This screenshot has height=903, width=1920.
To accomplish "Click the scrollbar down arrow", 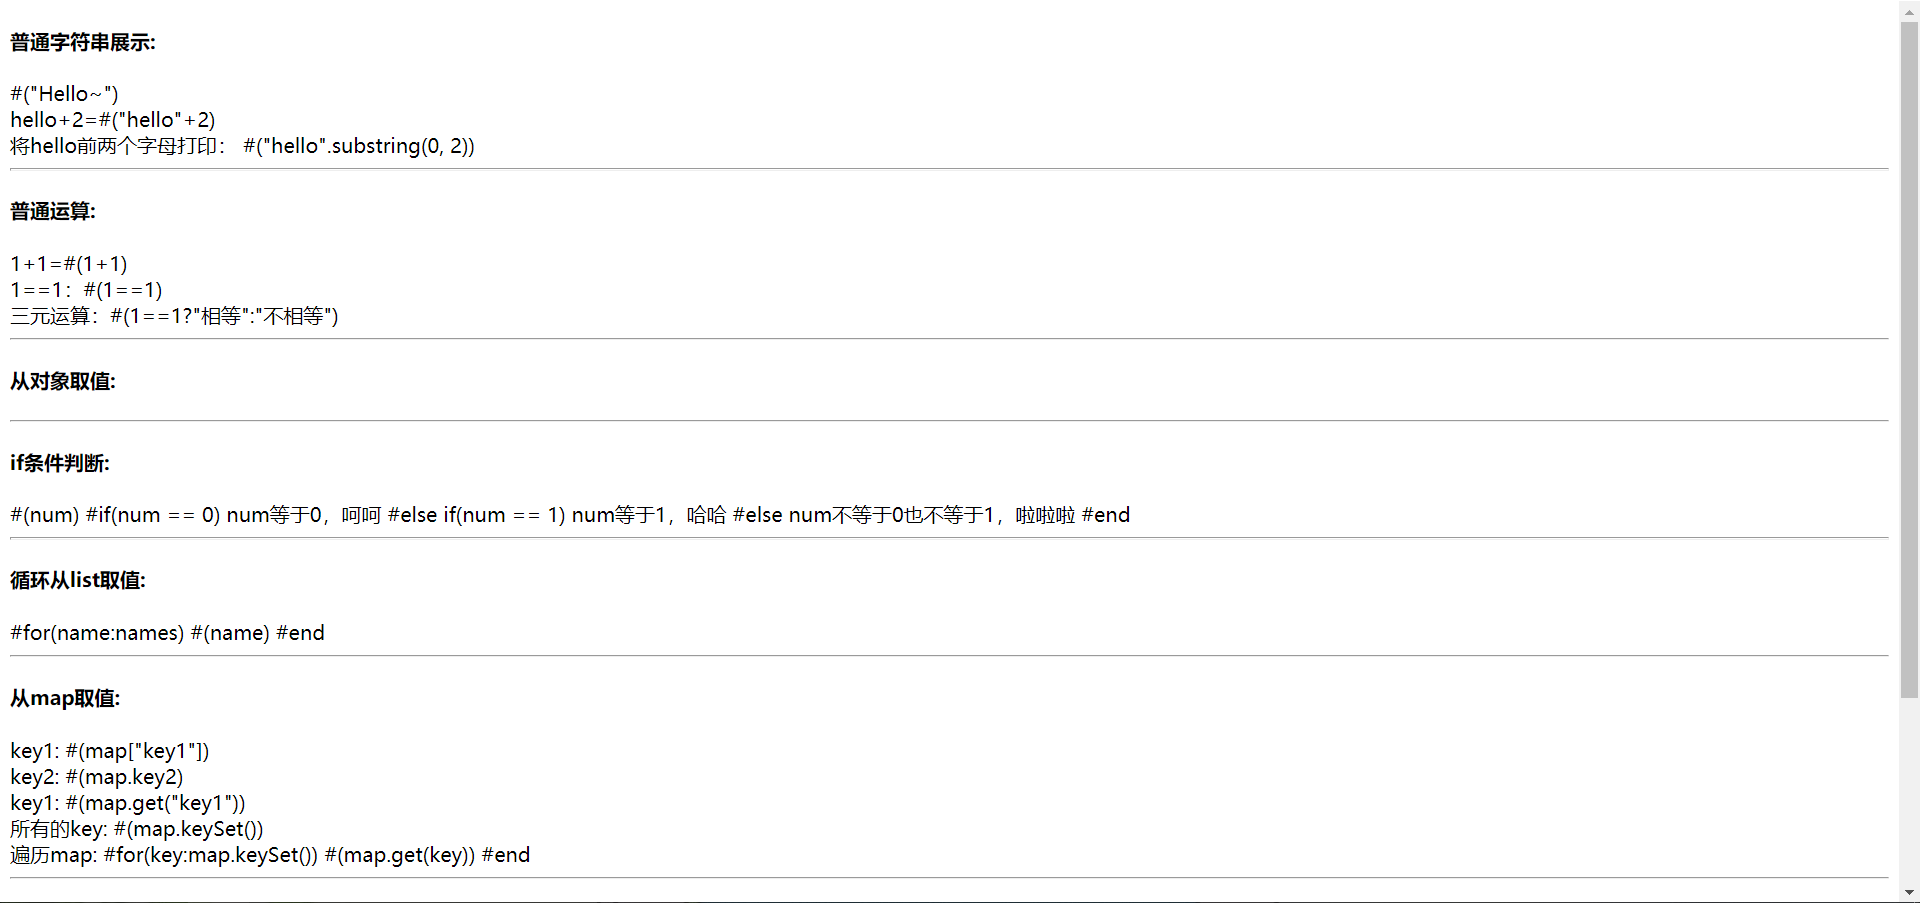I will click(x=1909, y=892).
